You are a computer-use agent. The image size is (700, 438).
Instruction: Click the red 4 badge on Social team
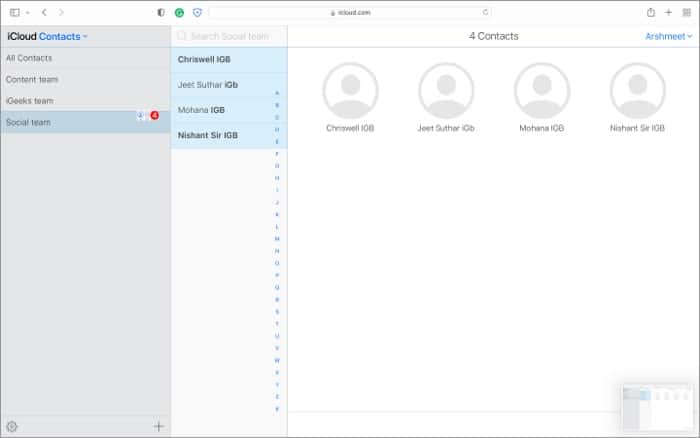click(154, 116)
